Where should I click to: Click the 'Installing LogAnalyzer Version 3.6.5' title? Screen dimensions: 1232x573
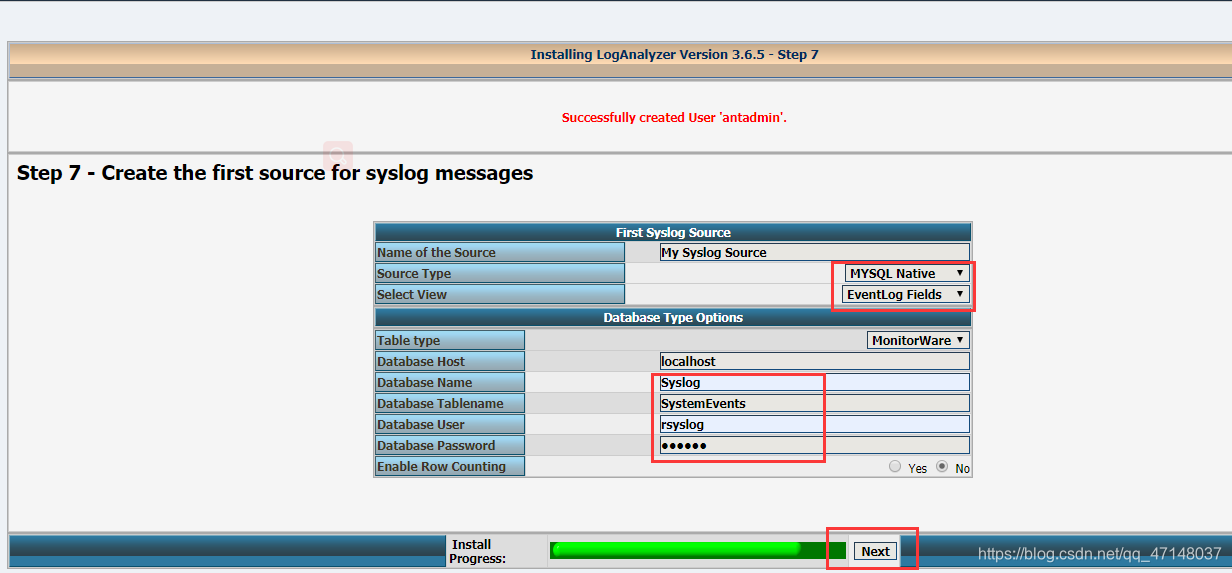pos(674,54)
